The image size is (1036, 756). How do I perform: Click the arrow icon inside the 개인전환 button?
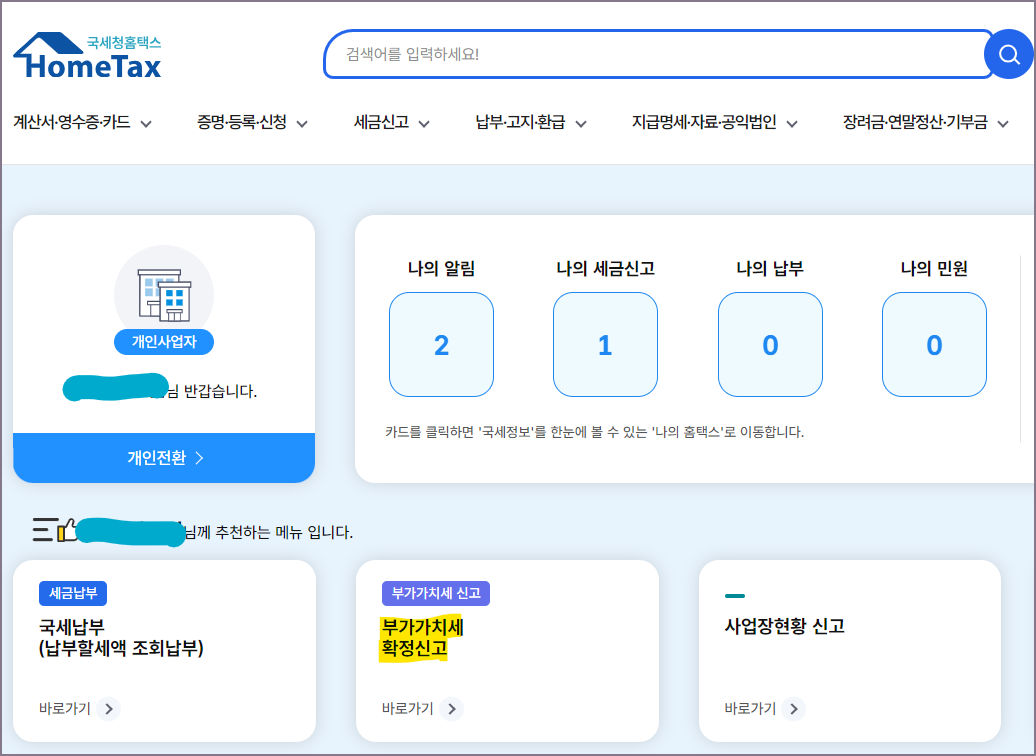199,458
